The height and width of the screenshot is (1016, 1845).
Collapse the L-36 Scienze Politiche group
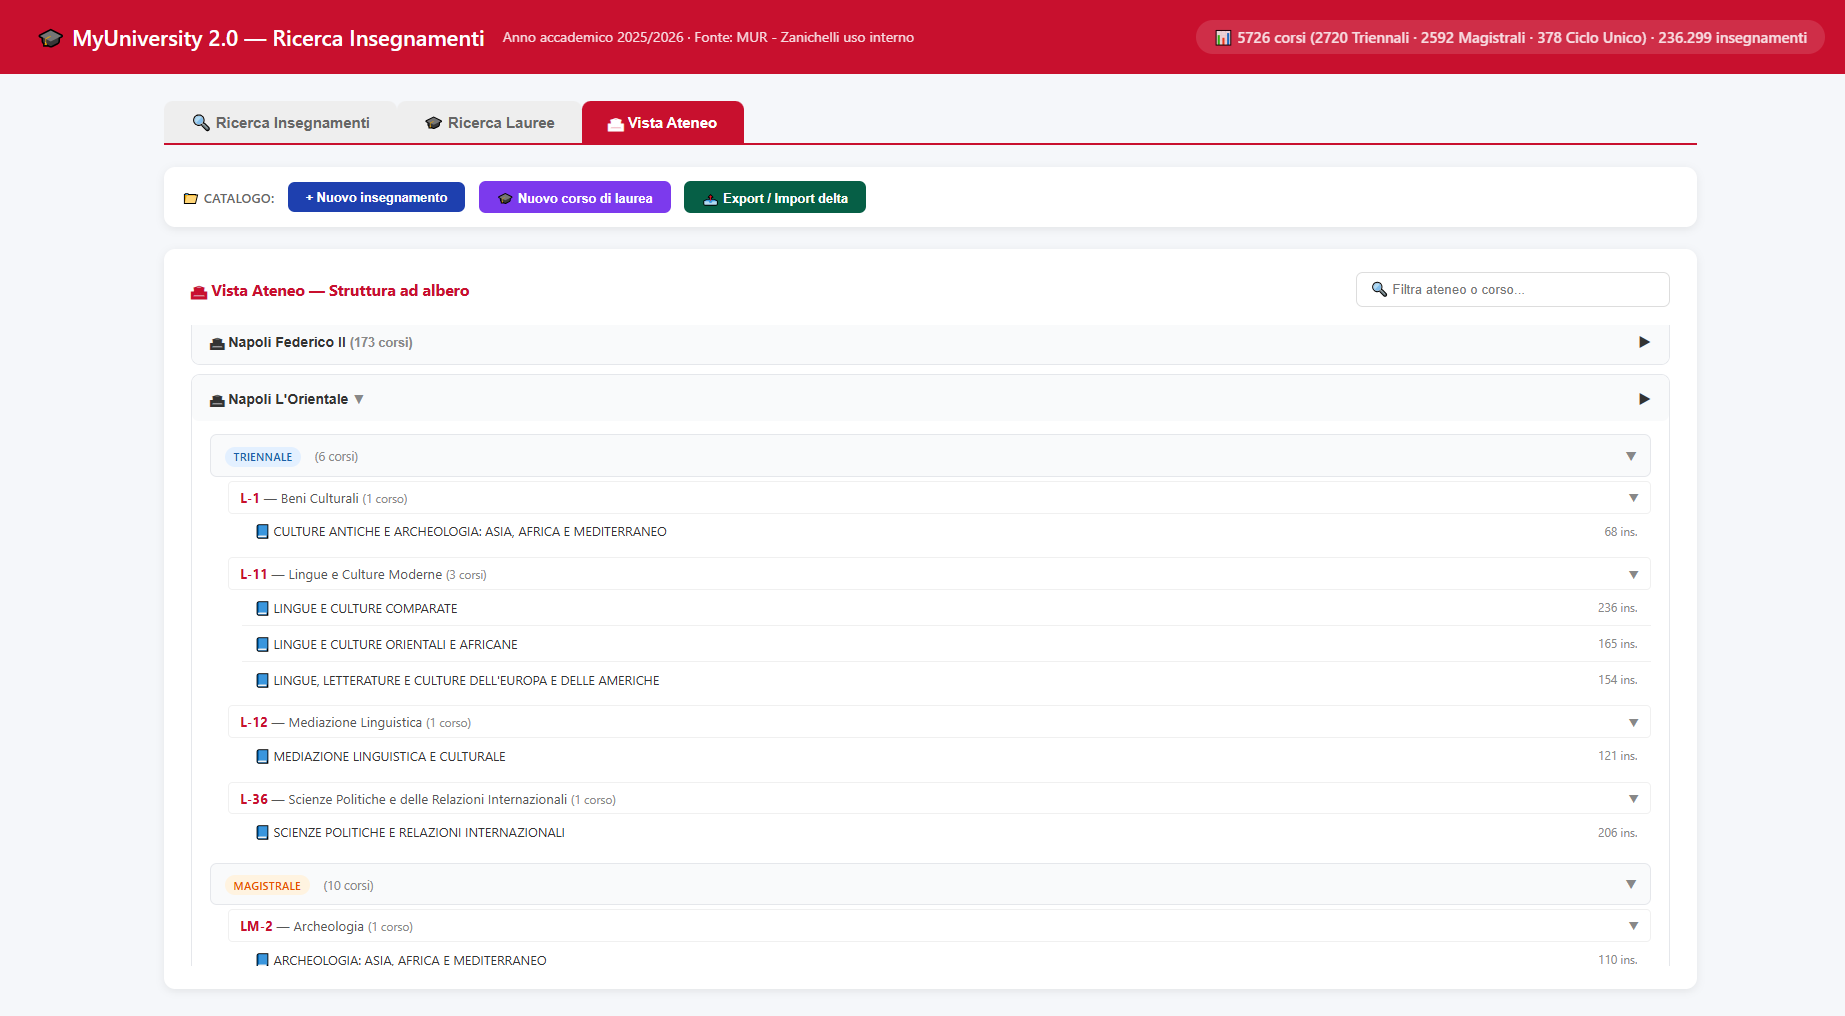tap(1633, 799)
